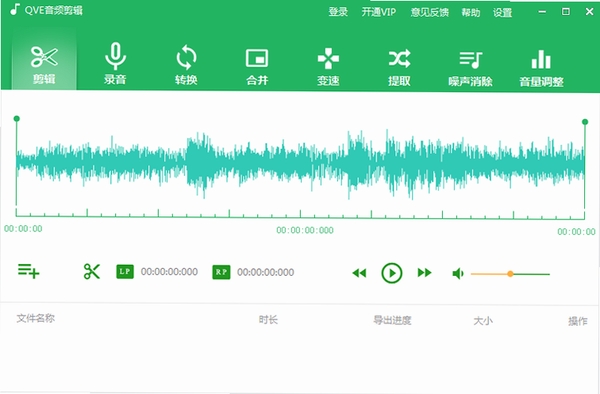Click the QVE music note logo
The height and width of the screenshot is (394, 600).
tap(15, 9)
